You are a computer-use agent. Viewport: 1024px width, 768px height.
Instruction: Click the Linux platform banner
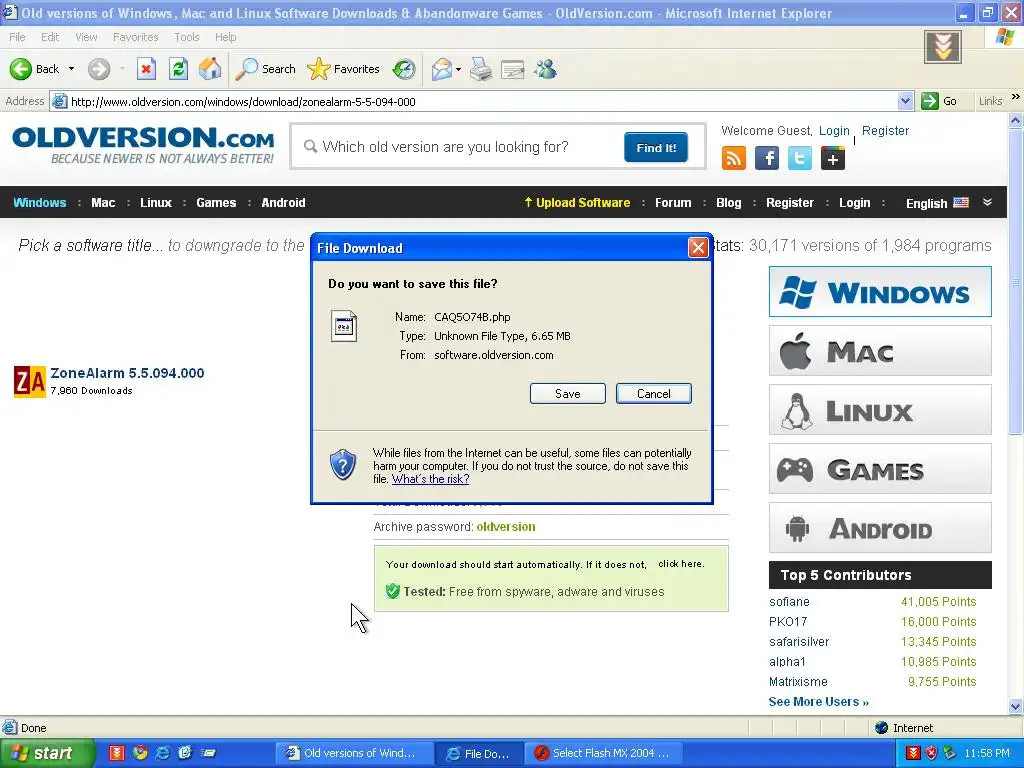[x=880, y=410]
